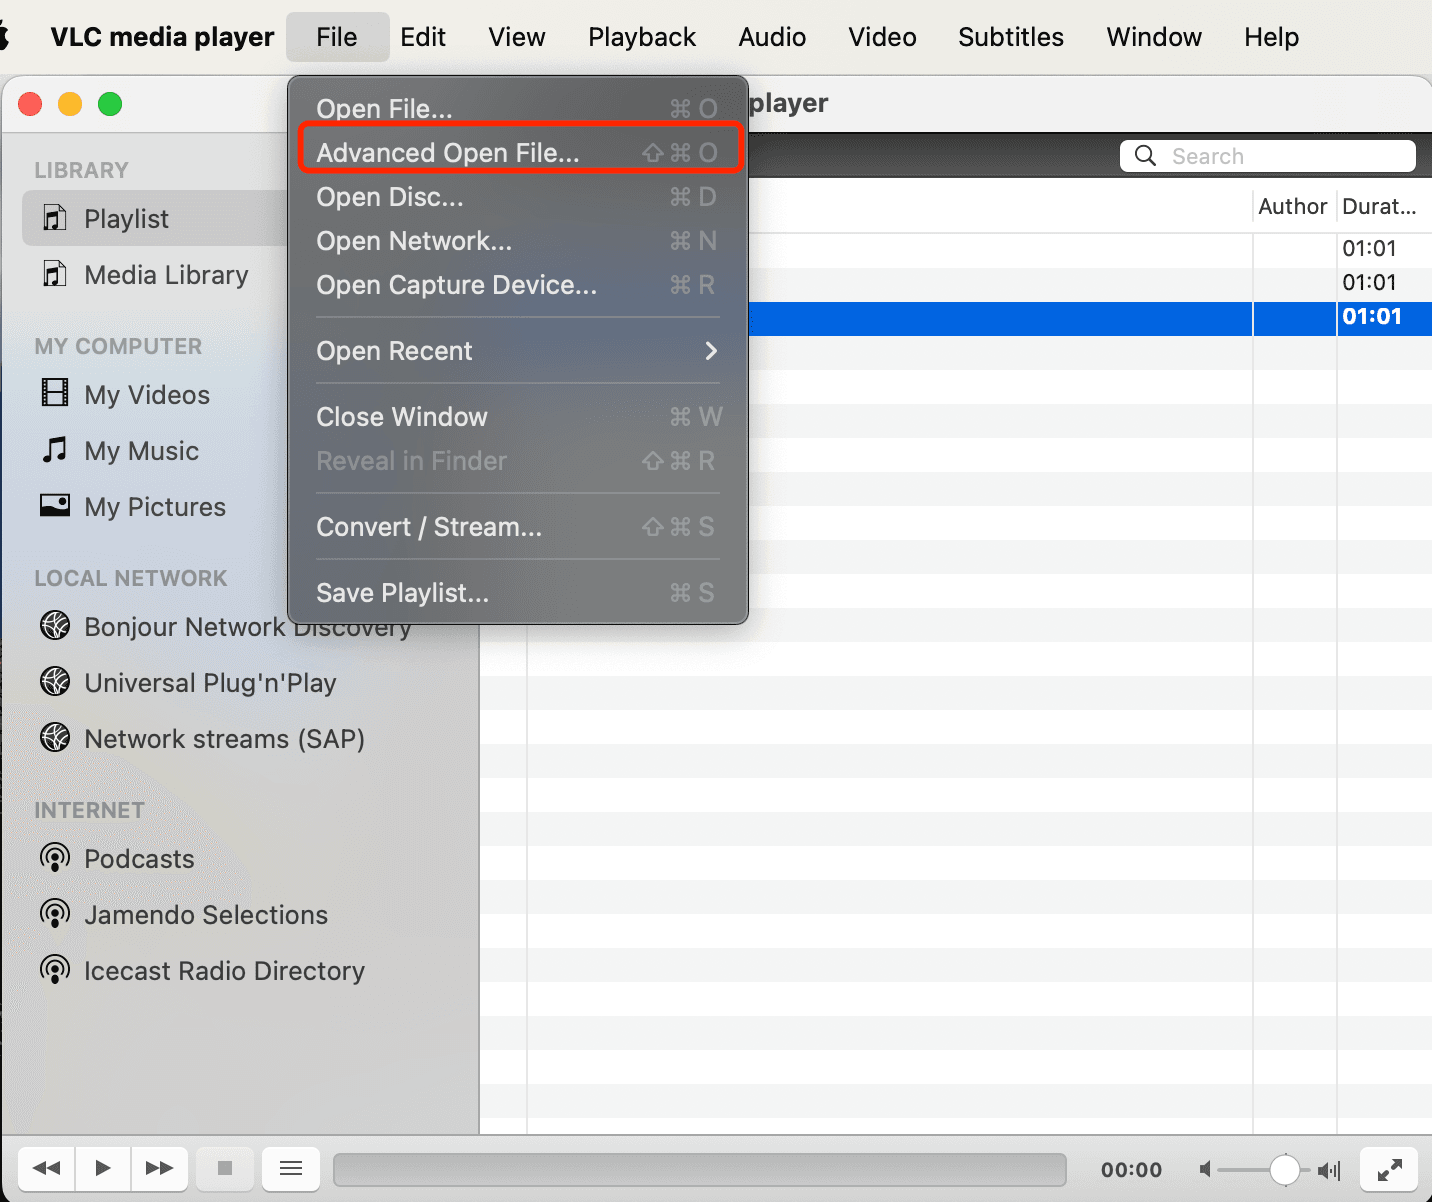The image size is (1432, 1202).
Task: Select Open Disc... in the menu
Action: [518, 197]
